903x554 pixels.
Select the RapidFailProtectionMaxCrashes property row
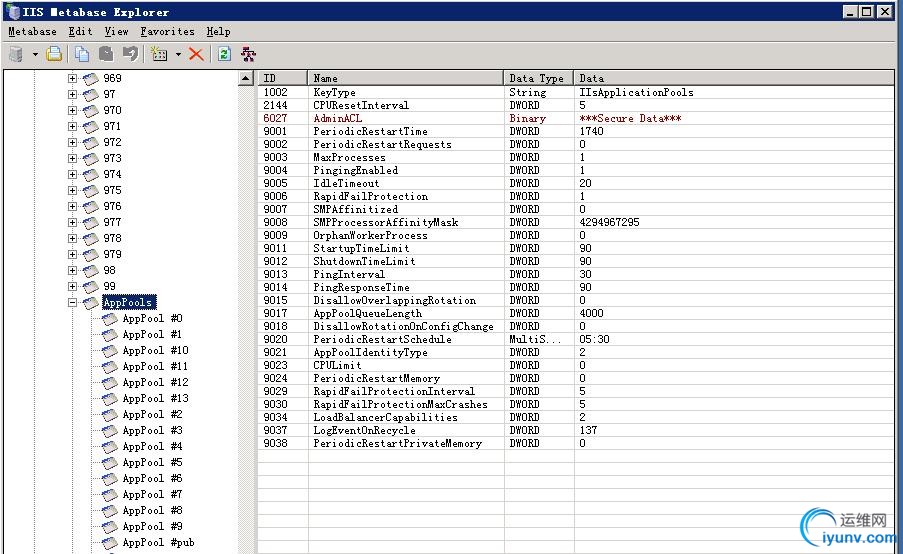(576, 404)
